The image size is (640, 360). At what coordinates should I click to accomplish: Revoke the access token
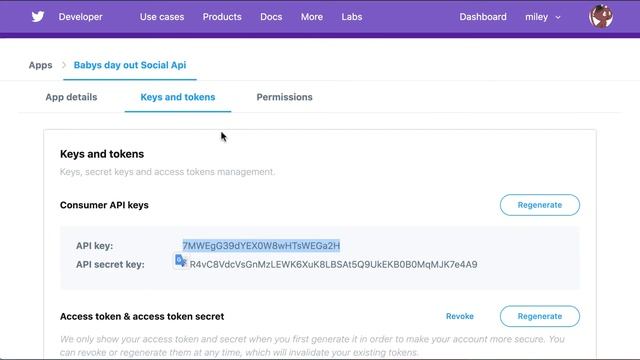[460, 316]
